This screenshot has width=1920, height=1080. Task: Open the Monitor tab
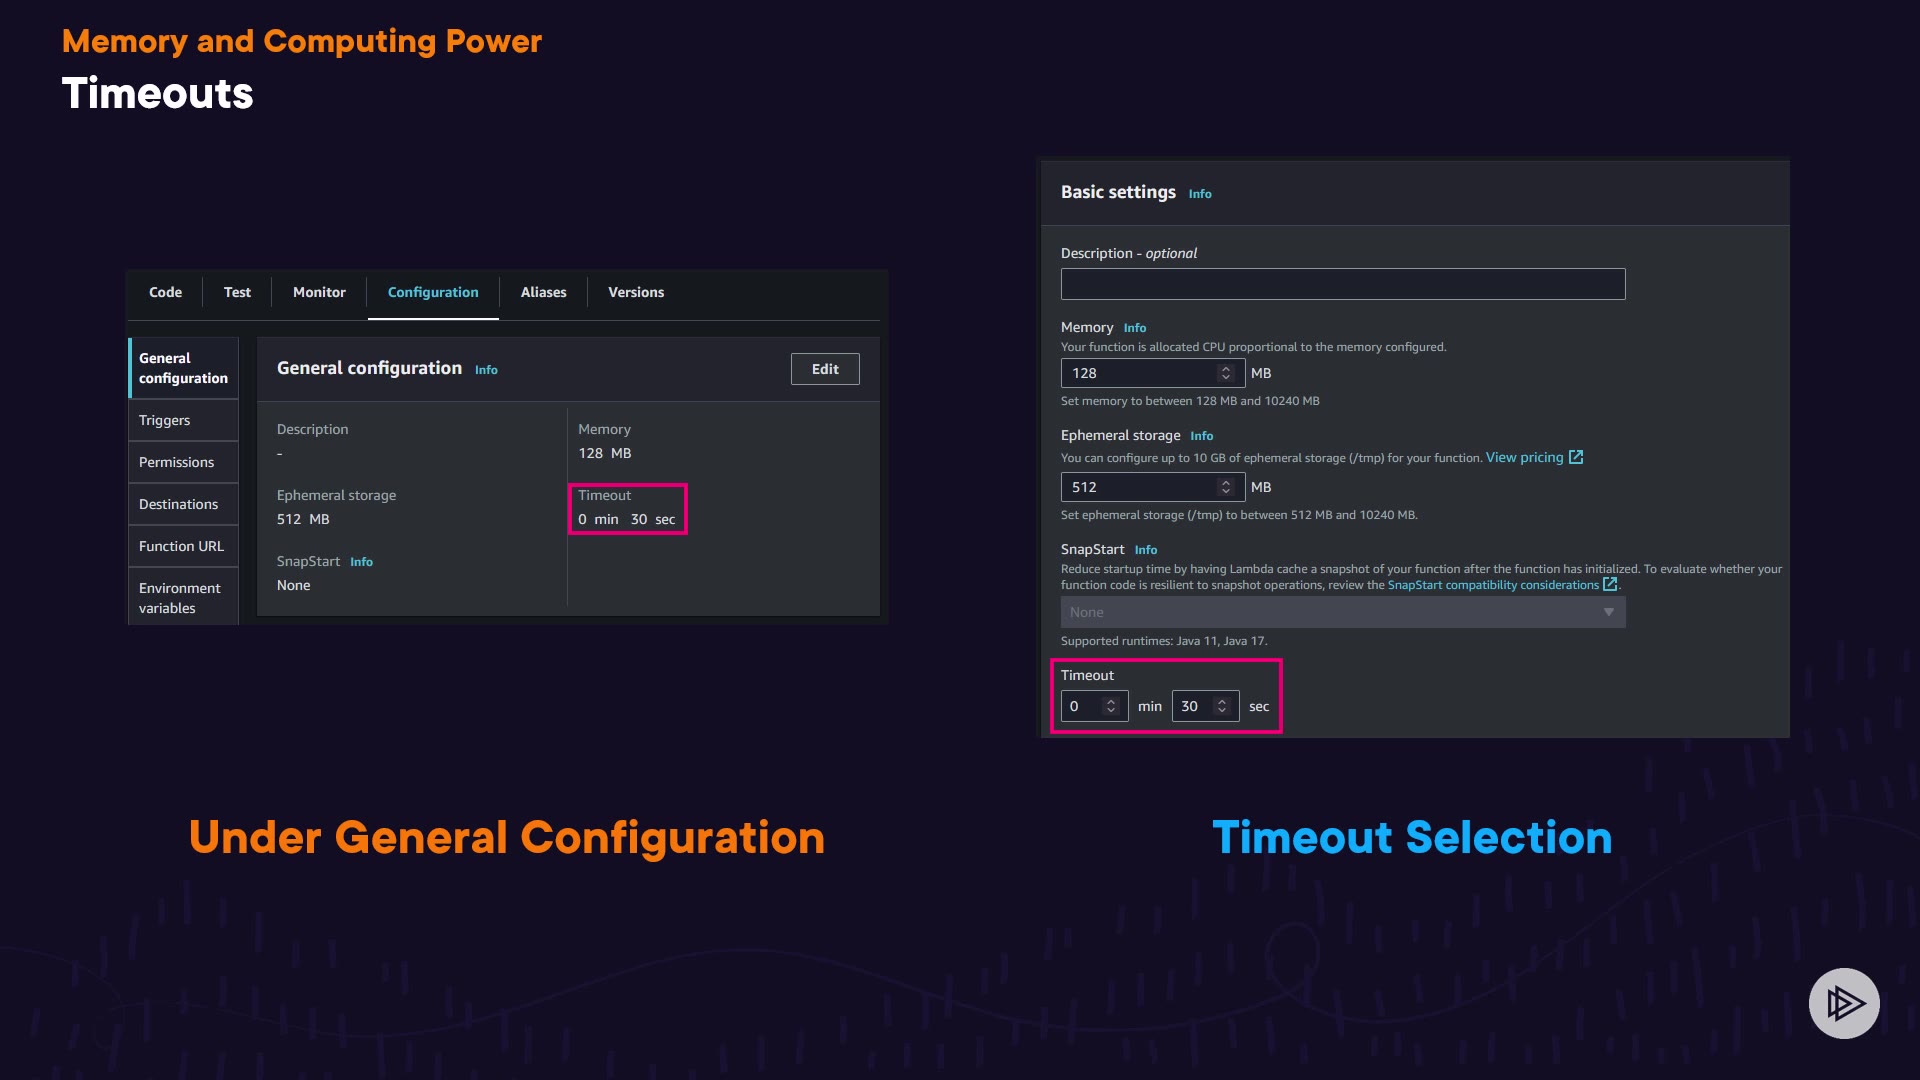coord(319,292)
